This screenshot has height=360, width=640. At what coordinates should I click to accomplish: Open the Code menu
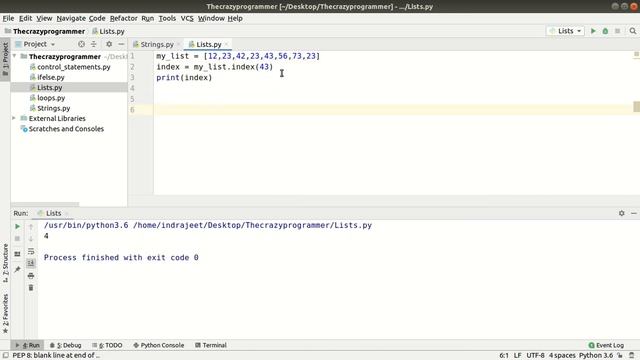pos(97,18)
